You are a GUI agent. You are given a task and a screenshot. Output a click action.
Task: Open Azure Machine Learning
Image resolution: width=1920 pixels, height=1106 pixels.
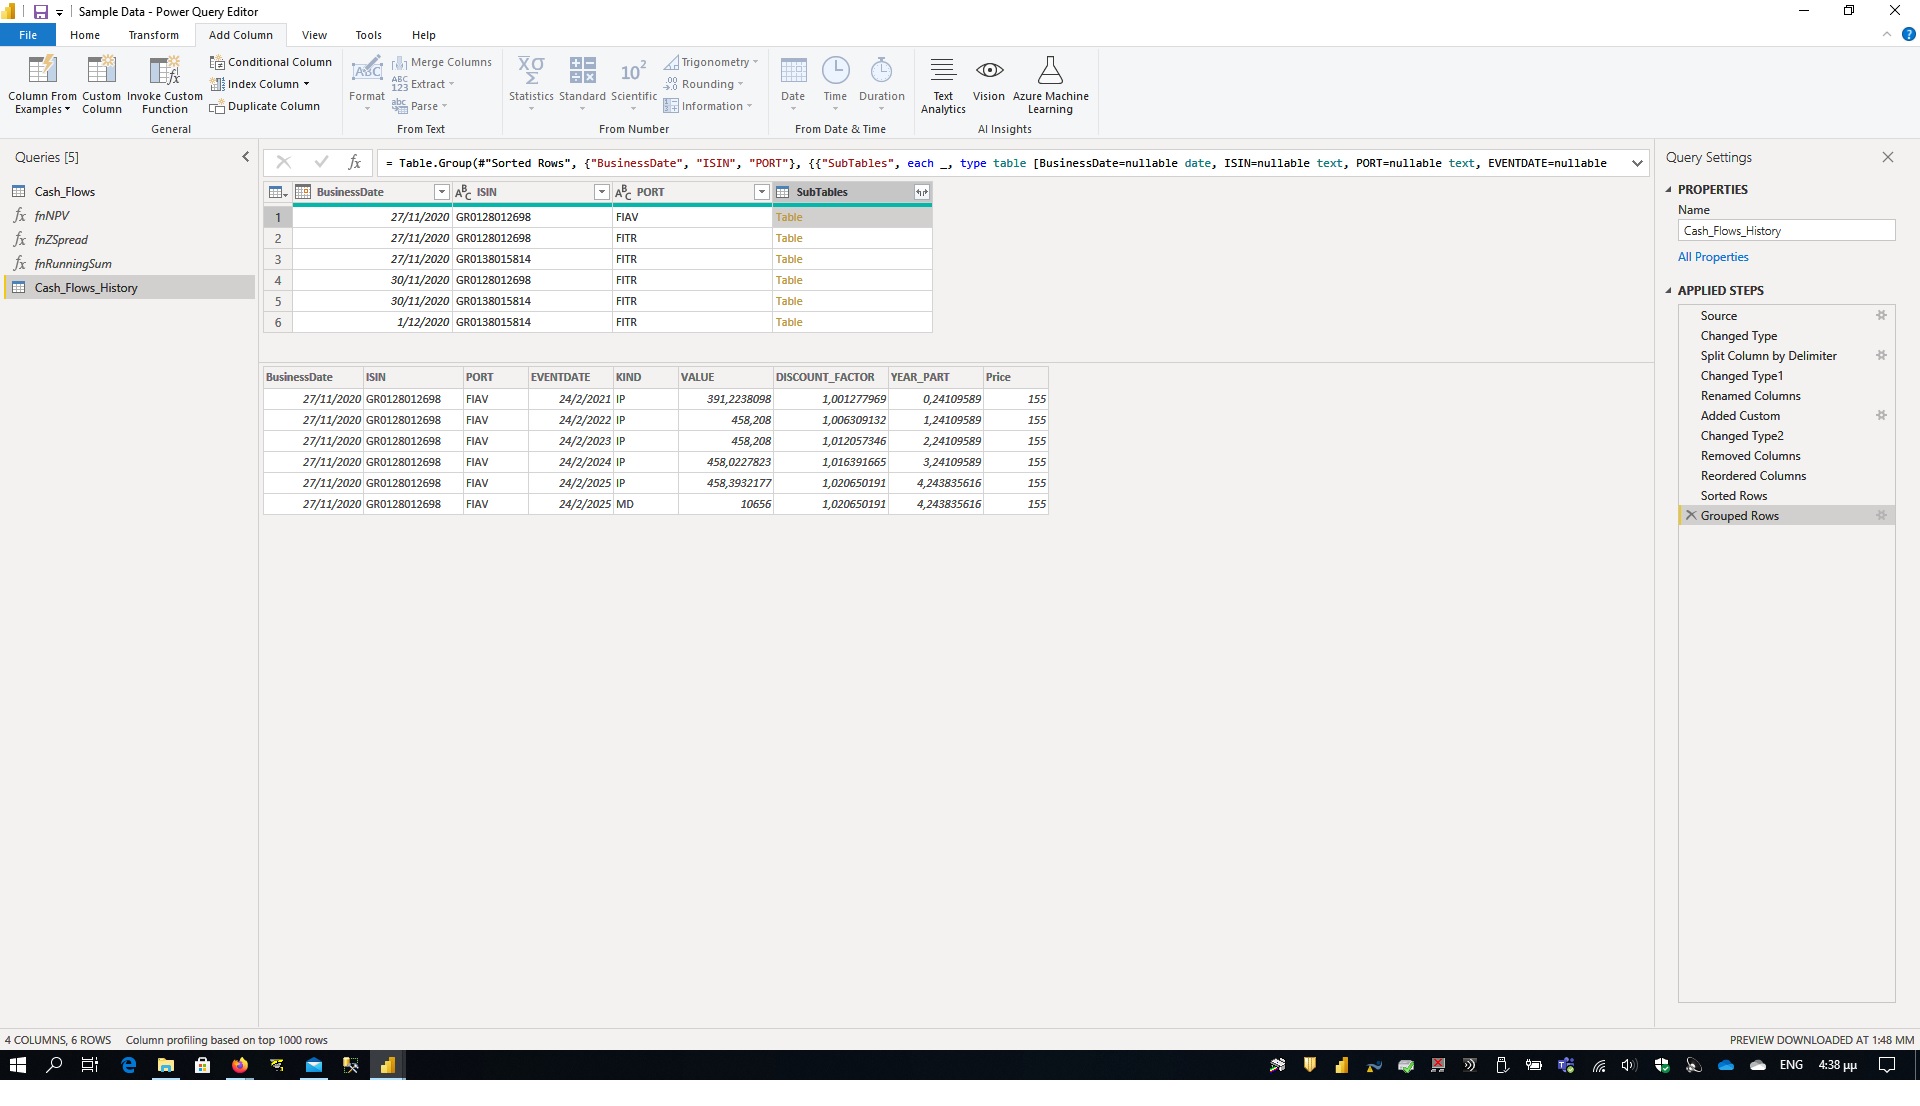point(1050,85)
